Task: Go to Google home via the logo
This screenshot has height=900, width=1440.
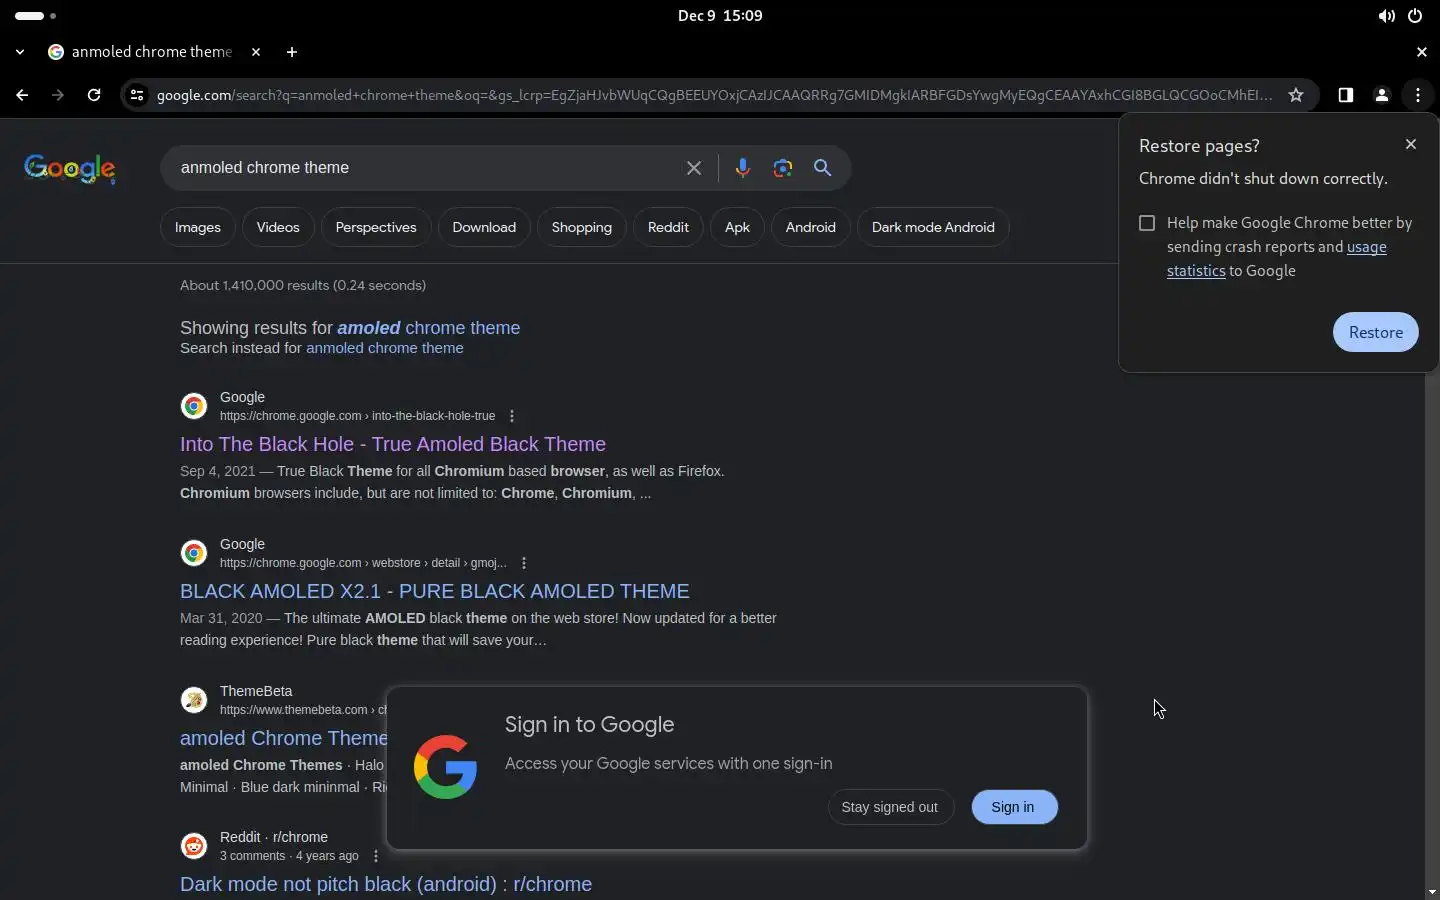Action: pos(70,169)
